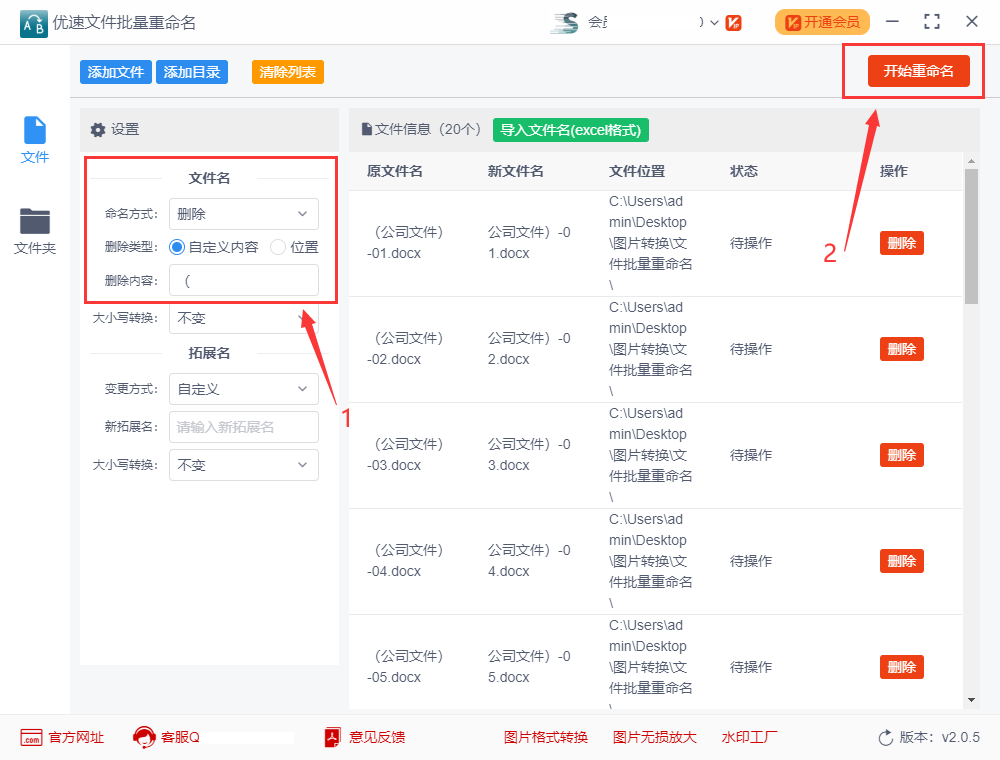Viewport: 1000px width, 760px height.
Task: Delete the -02.docx row with 删除
Action: (x=902, y=349)
